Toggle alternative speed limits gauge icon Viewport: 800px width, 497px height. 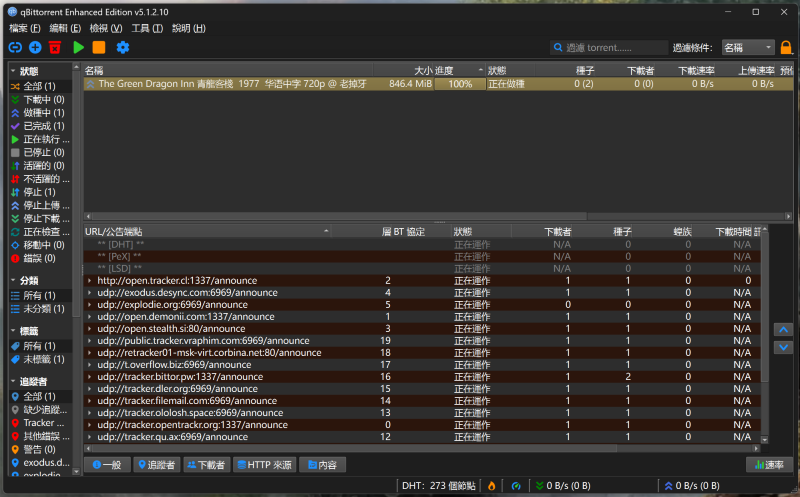point(516,486)
